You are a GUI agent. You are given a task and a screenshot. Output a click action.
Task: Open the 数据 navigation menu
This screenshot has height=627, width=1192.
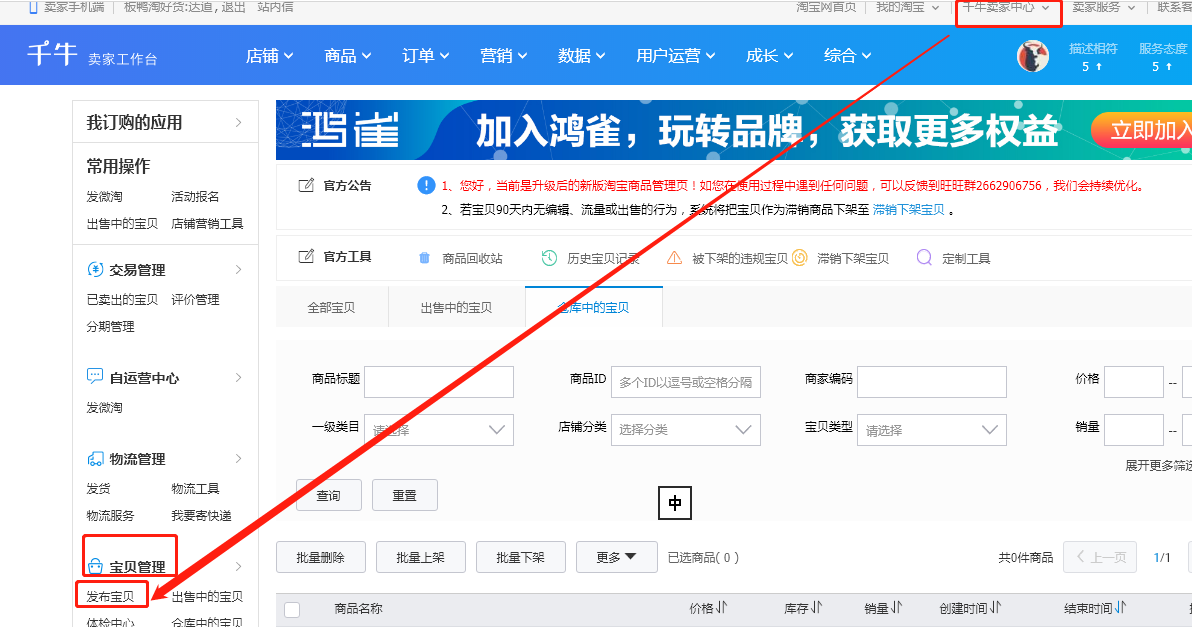click(582, 55)
